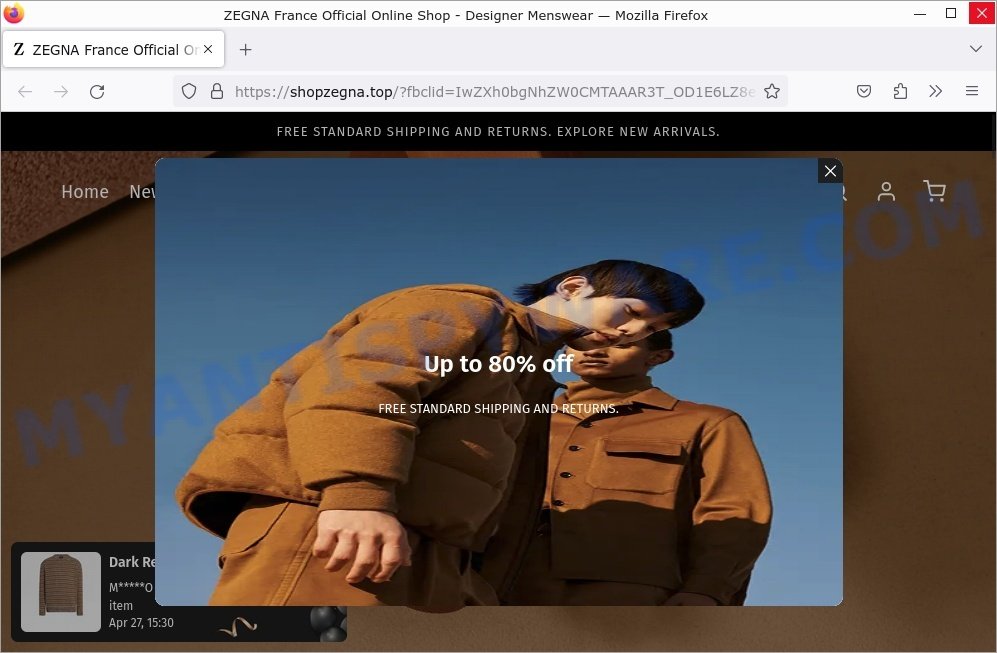997x653 pixels.
Task: Open the Home navigation link
Action: (x=85, y=191)
